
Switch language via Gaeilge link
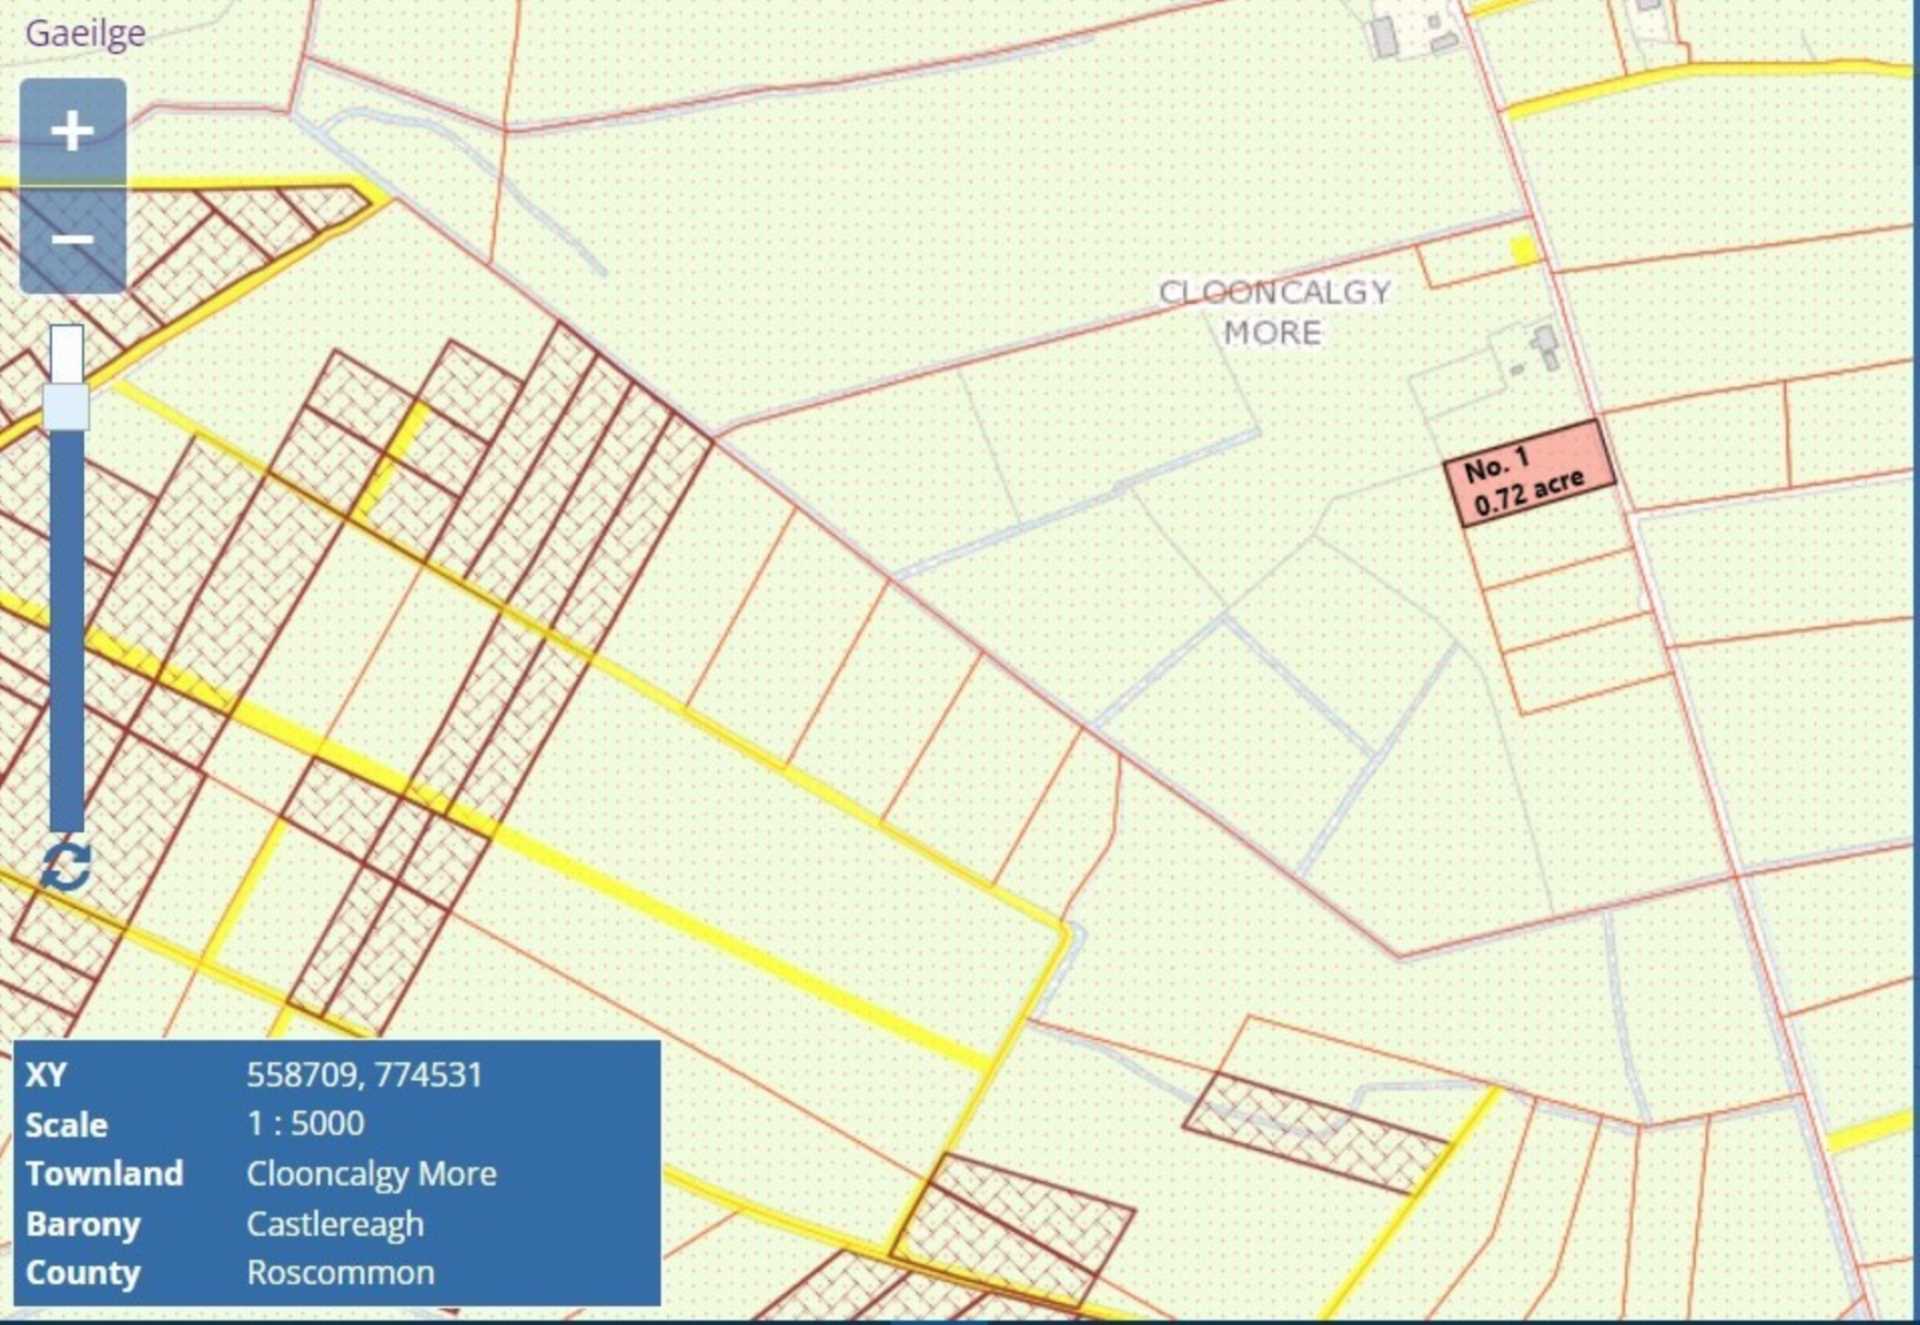click(x=85, y=33)
